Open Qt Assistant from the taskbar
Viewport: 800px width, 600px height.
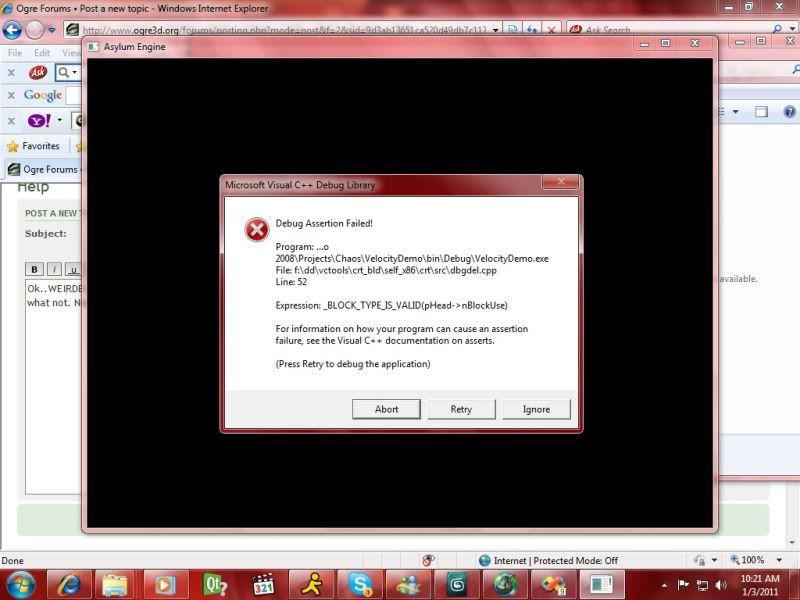click(214, 585)
